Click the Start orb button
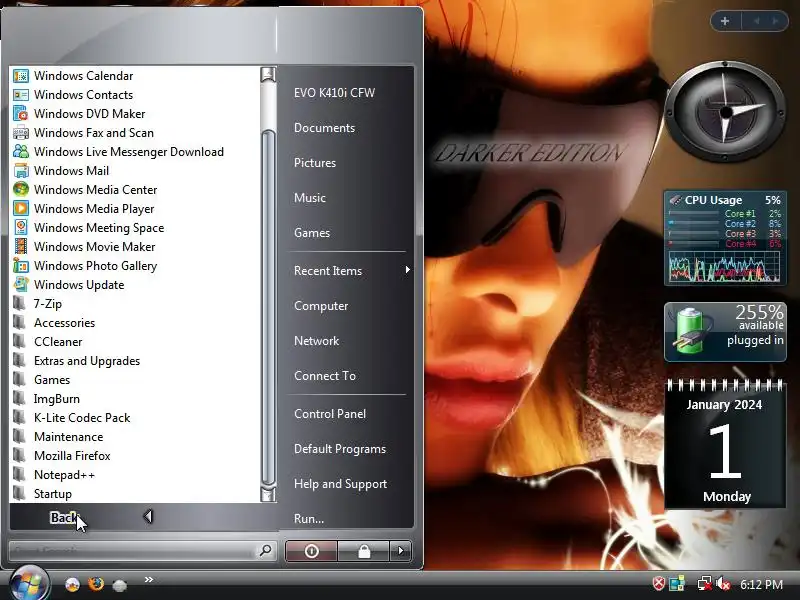 28,583
